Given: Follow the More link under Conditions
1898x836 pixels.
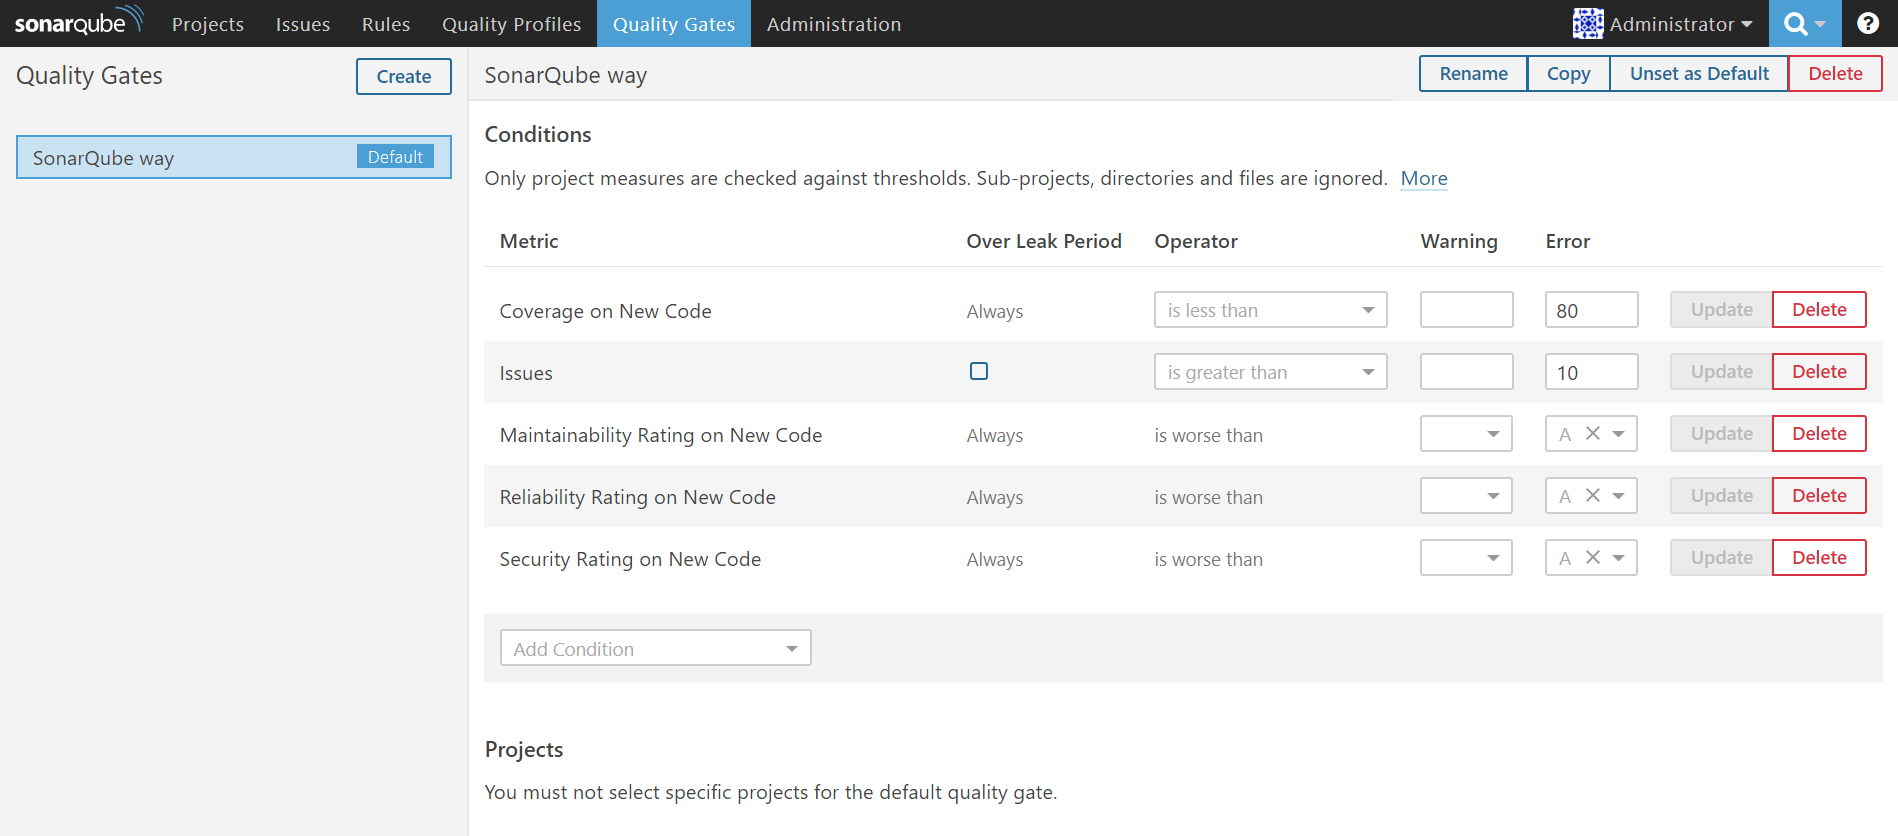Looking at the screenshot, I should click(1423, 179).
